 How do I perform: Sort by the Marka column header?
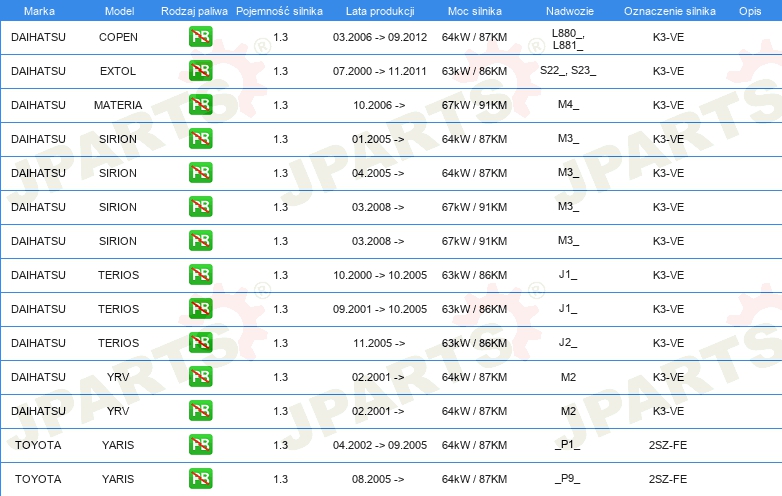tap(39, 11)
